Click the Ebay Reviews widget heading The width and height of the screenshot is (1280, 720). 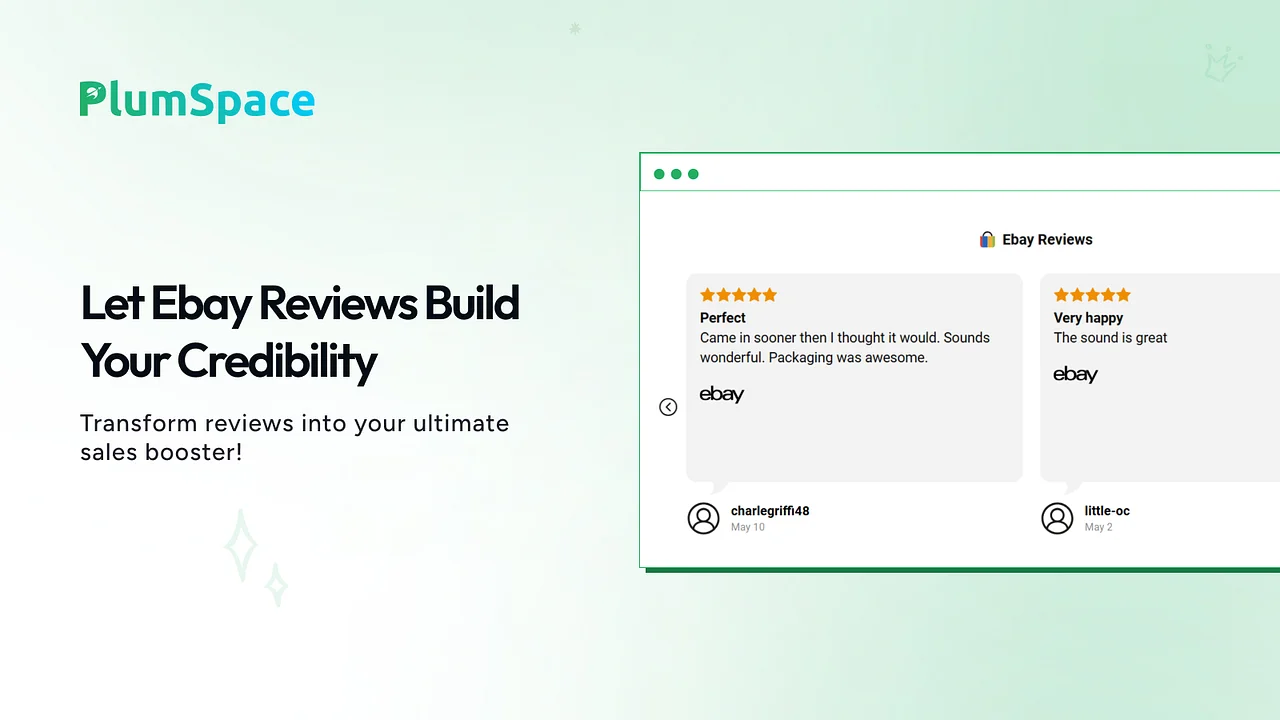pos(1047,239)
